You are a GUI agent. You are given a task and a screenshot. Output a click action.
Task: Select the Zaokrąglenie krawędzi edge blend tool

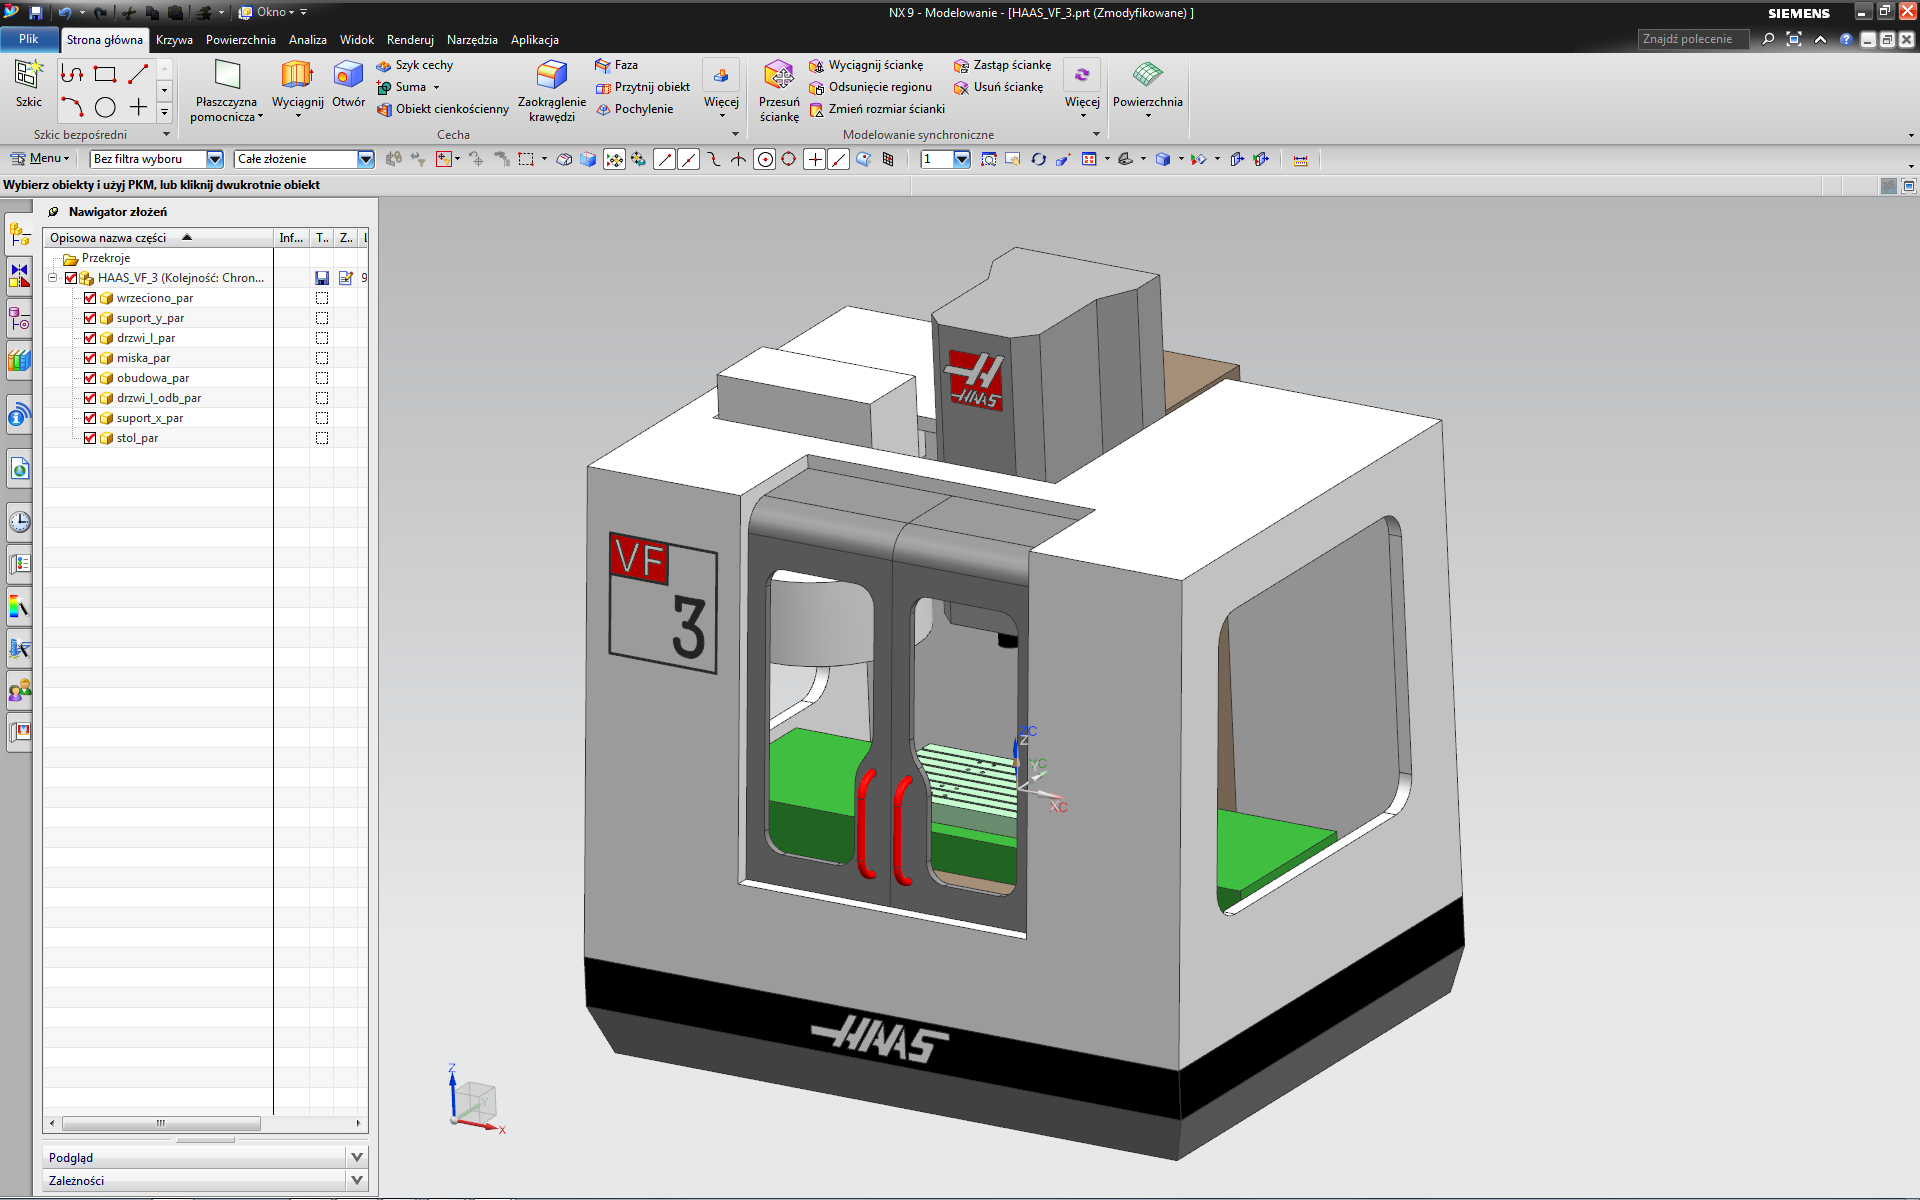551,90
